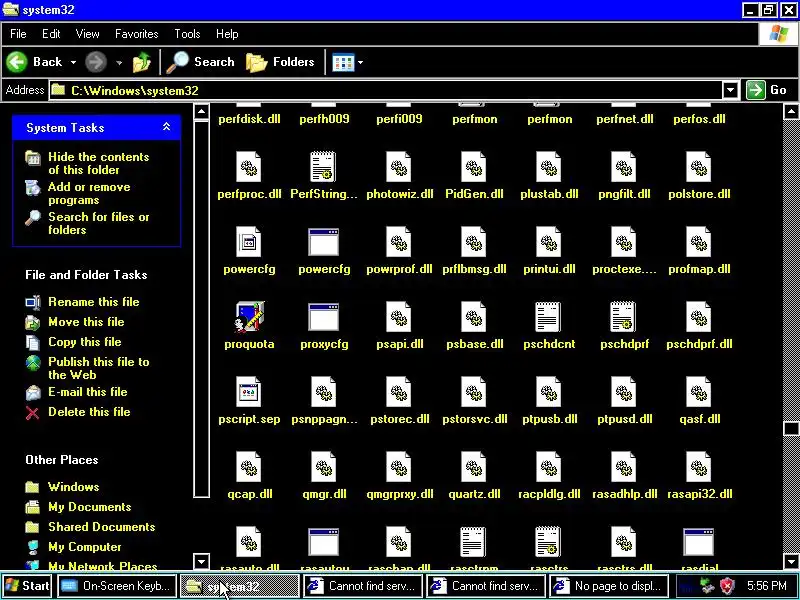The height and width of the screenshot is (600, 800).
Task: Open the Tools menu
Action: 187,34
